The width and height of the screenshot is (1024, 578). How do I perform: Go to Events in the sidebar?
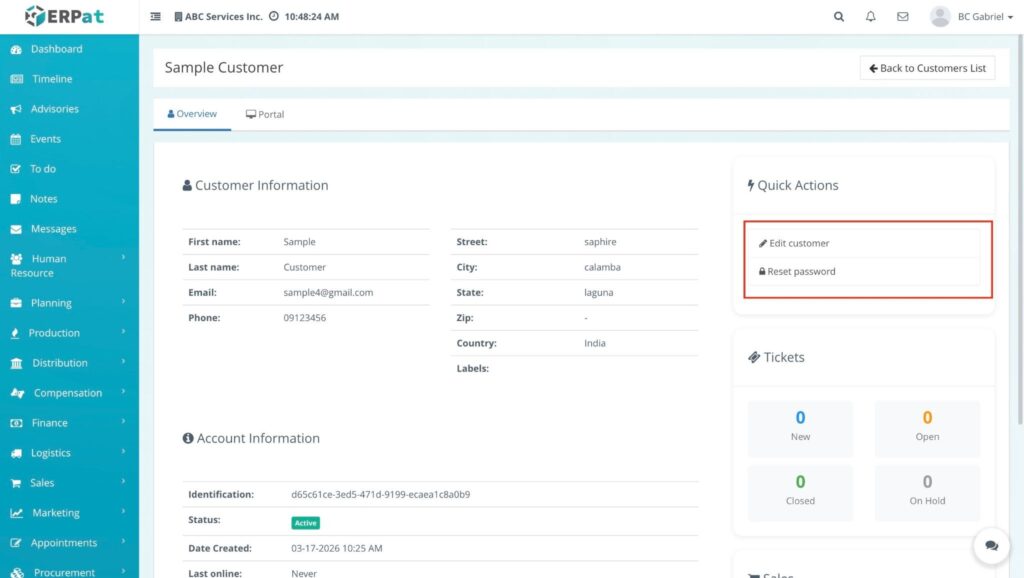coord(45,139)
